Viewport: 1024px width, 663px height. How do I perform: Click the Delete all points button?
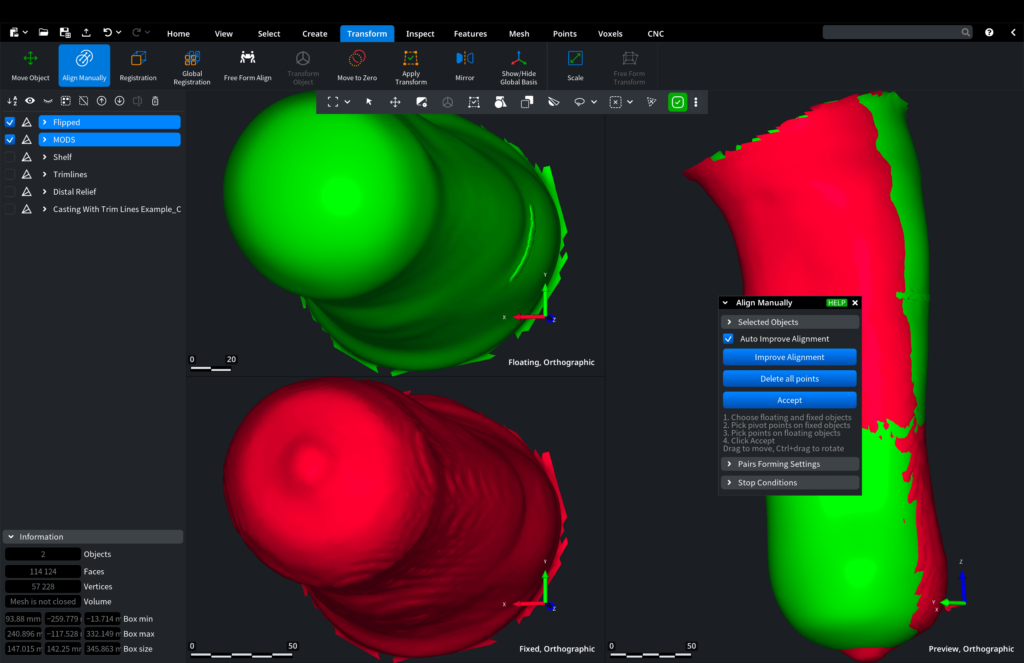(x=789, y=378)
